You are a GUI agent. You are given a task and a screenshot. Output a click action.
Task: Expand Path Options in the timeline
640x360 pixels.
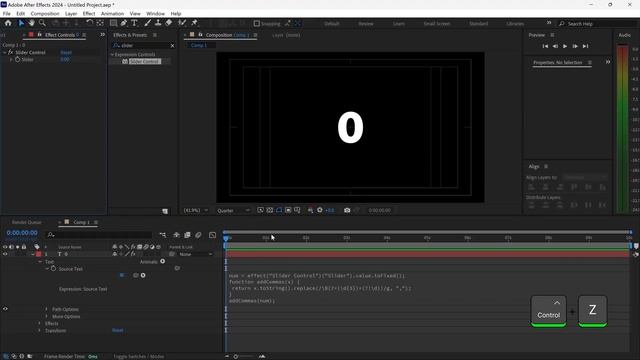[47, 309]
